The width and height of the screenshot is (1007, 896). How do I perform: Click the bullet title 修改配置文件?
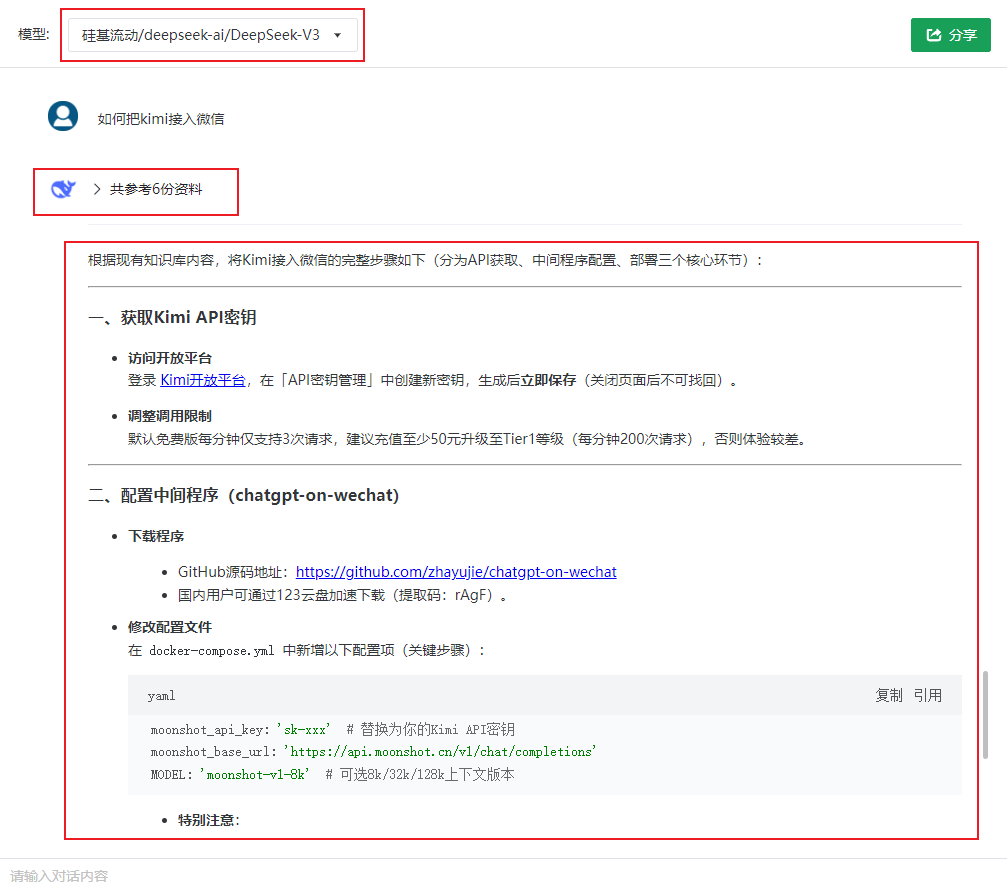170,627
